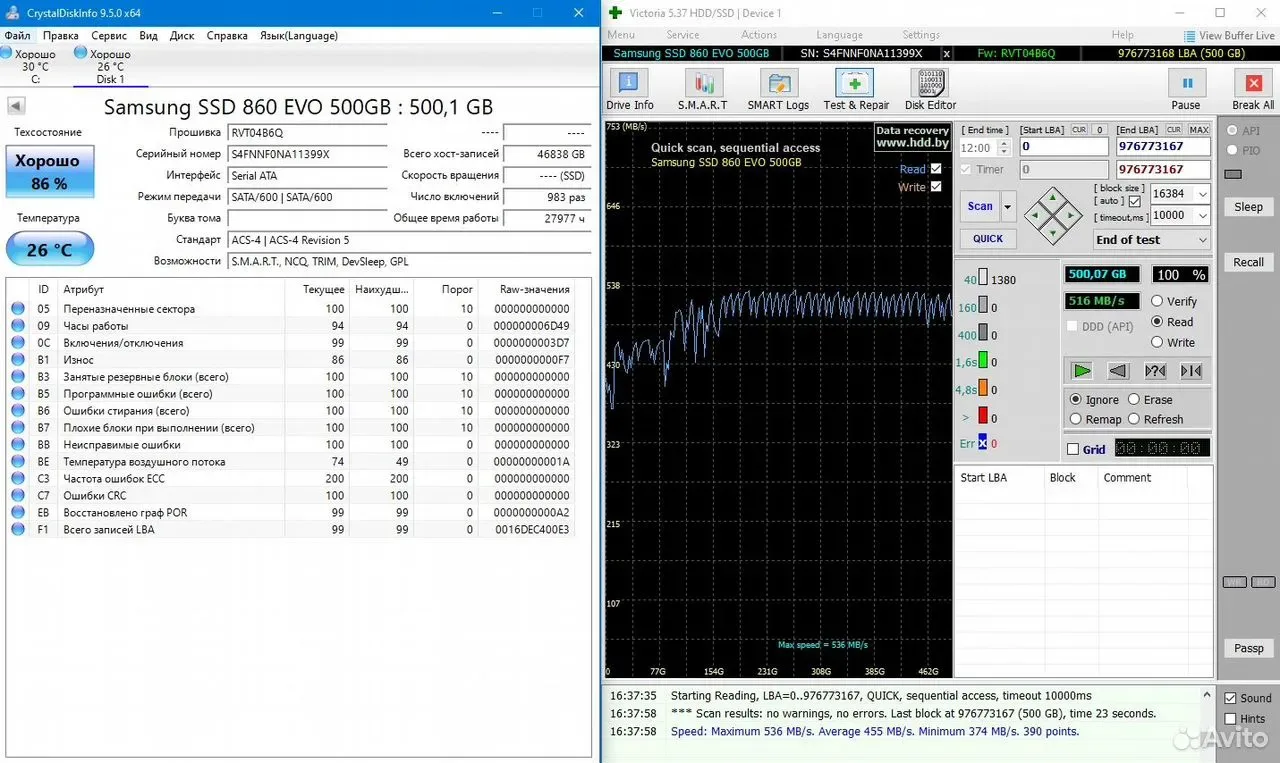Image resolution: width=1280 pixels, height=763 pixels.
Task: Open Victoria Settings menu
Action: (x=921, y=35)
